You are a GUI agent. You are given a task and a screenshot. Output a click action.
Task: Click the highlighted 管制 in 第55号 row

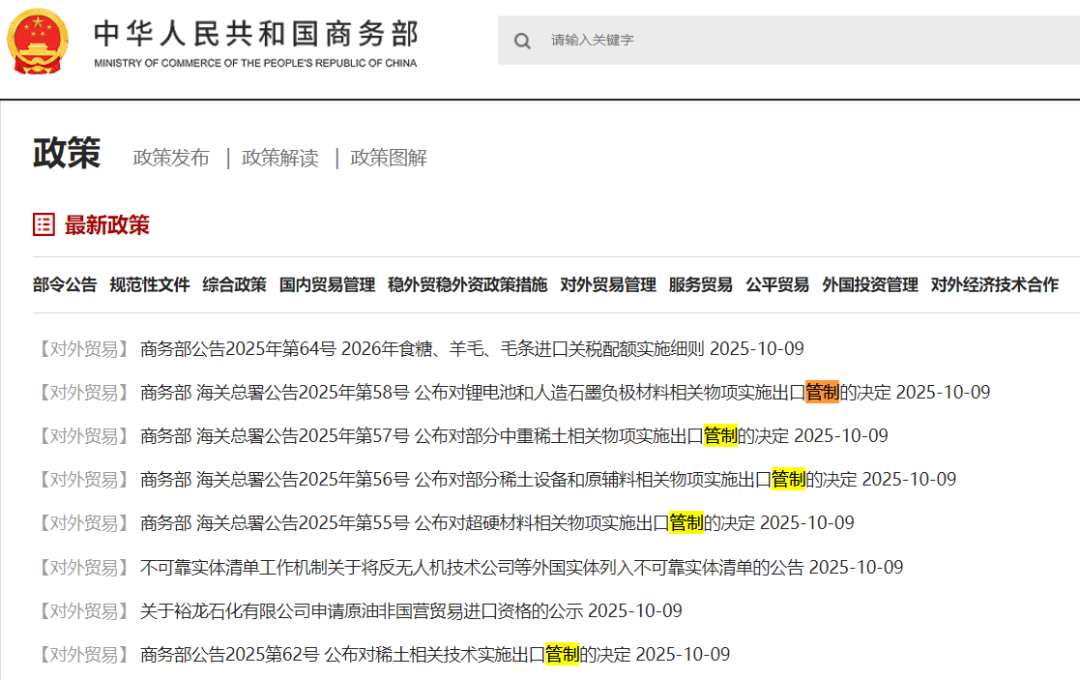coord(687,523)
